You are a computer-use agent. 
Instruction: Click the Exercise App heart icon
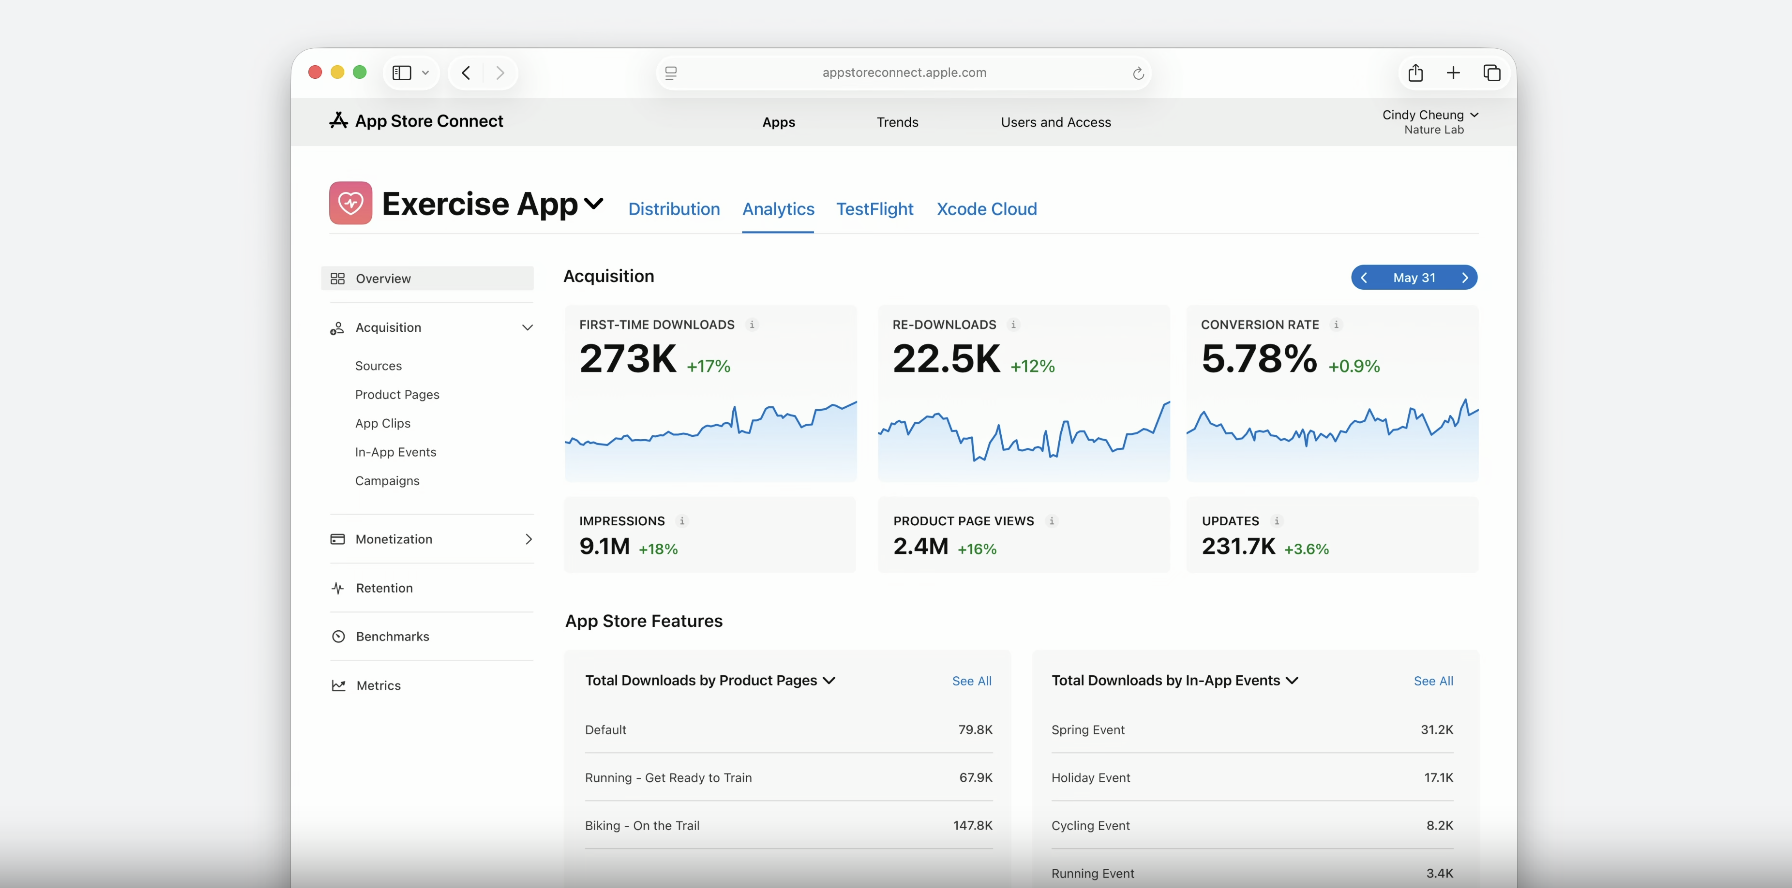(x=351, y=203)
